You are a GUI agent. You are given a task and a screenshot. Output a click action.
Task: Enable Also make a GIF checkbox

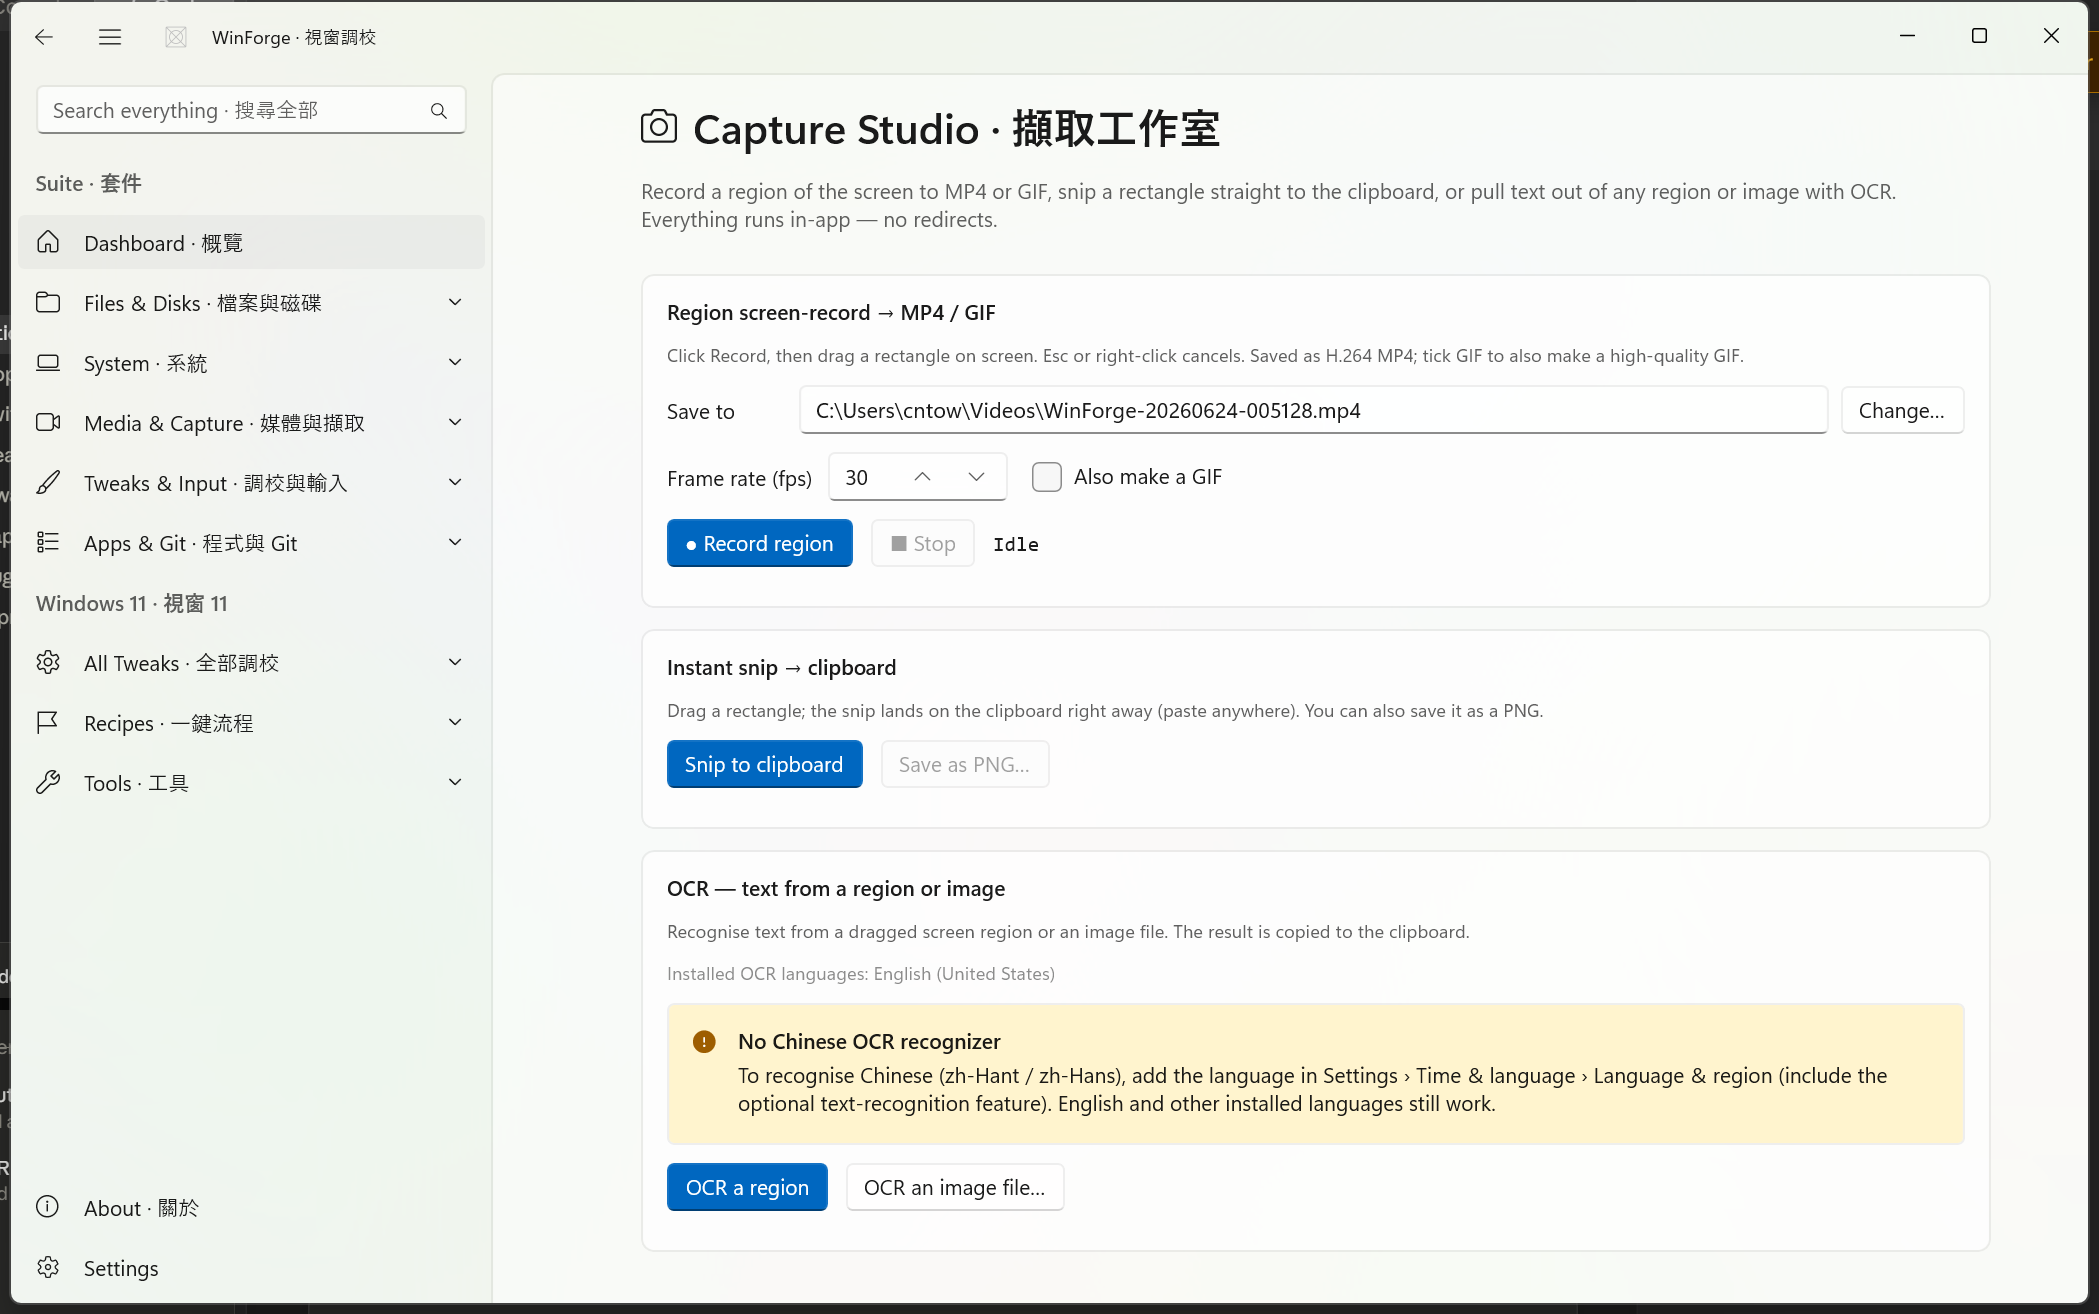pos(1047,477)
